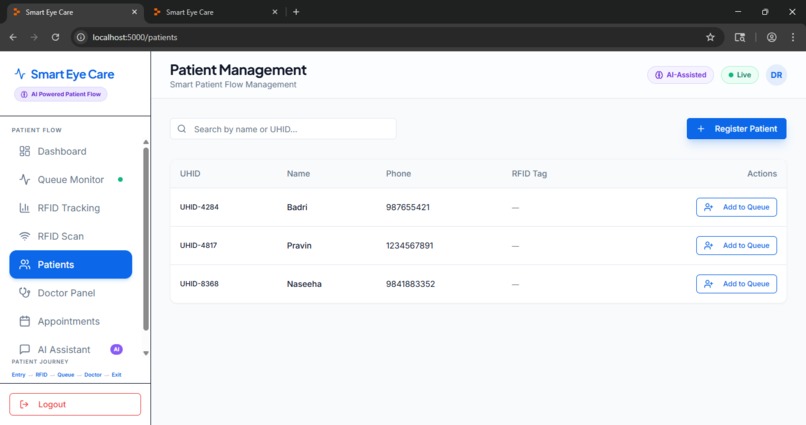This screenshot has width=806, height=425.
Task: Click the UHID column header
Action: 190,174
